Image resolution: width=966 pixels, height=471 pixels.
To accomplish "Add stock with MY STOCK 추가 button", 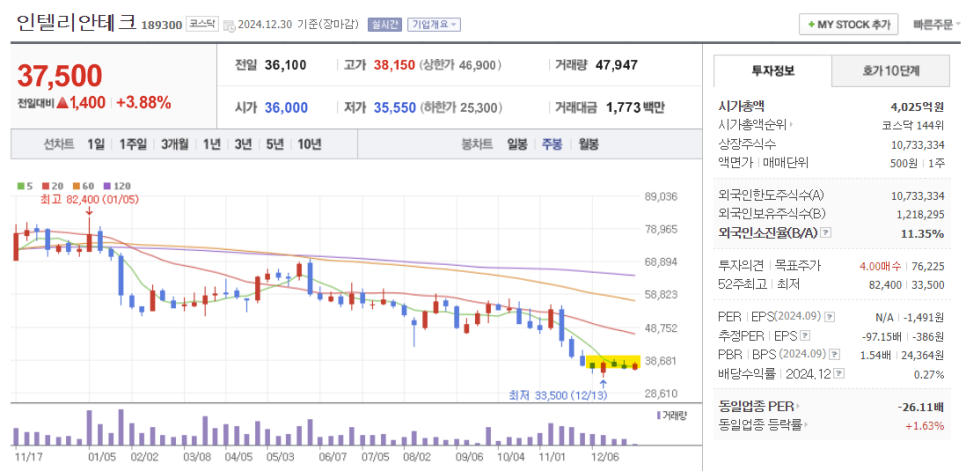I will pos(848,25).
